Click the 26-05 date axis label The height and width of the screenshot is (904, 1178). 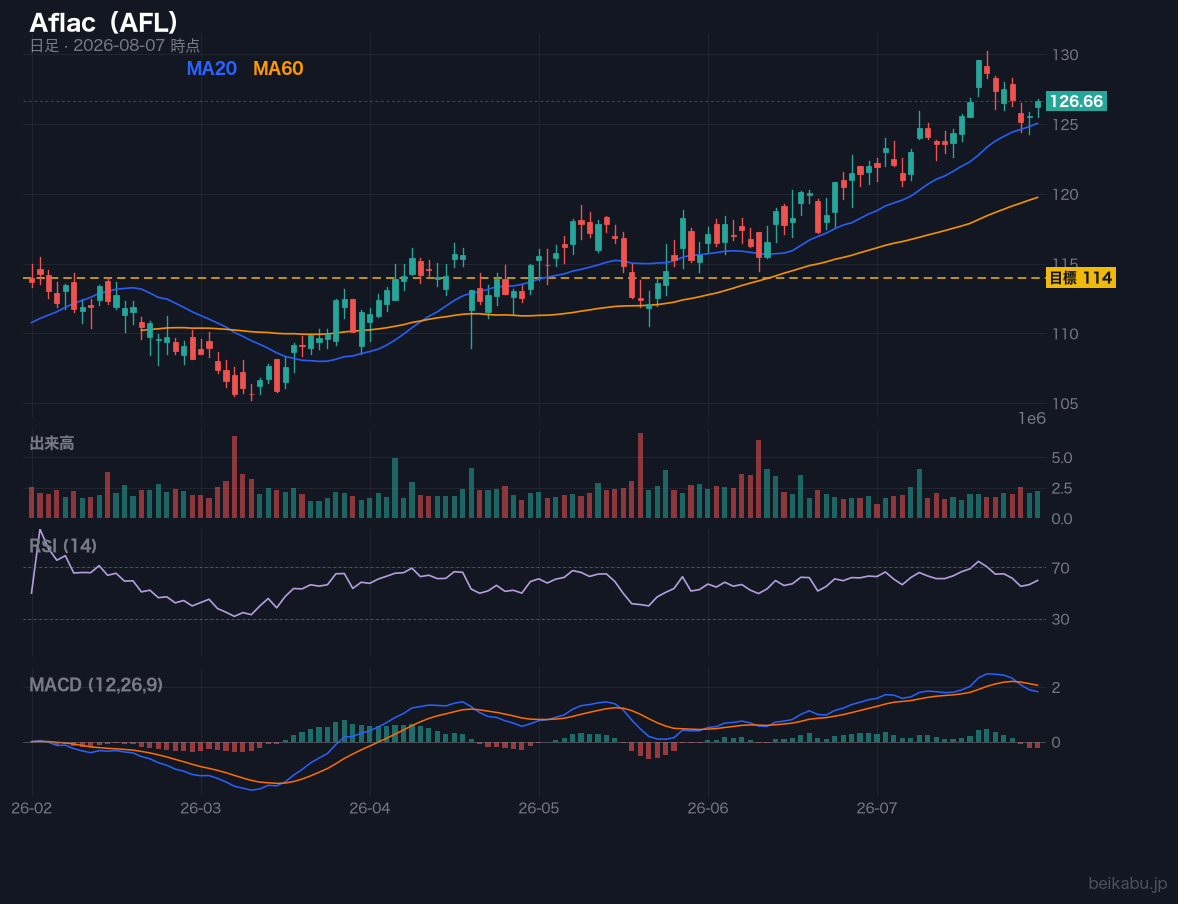coord(539,809)
